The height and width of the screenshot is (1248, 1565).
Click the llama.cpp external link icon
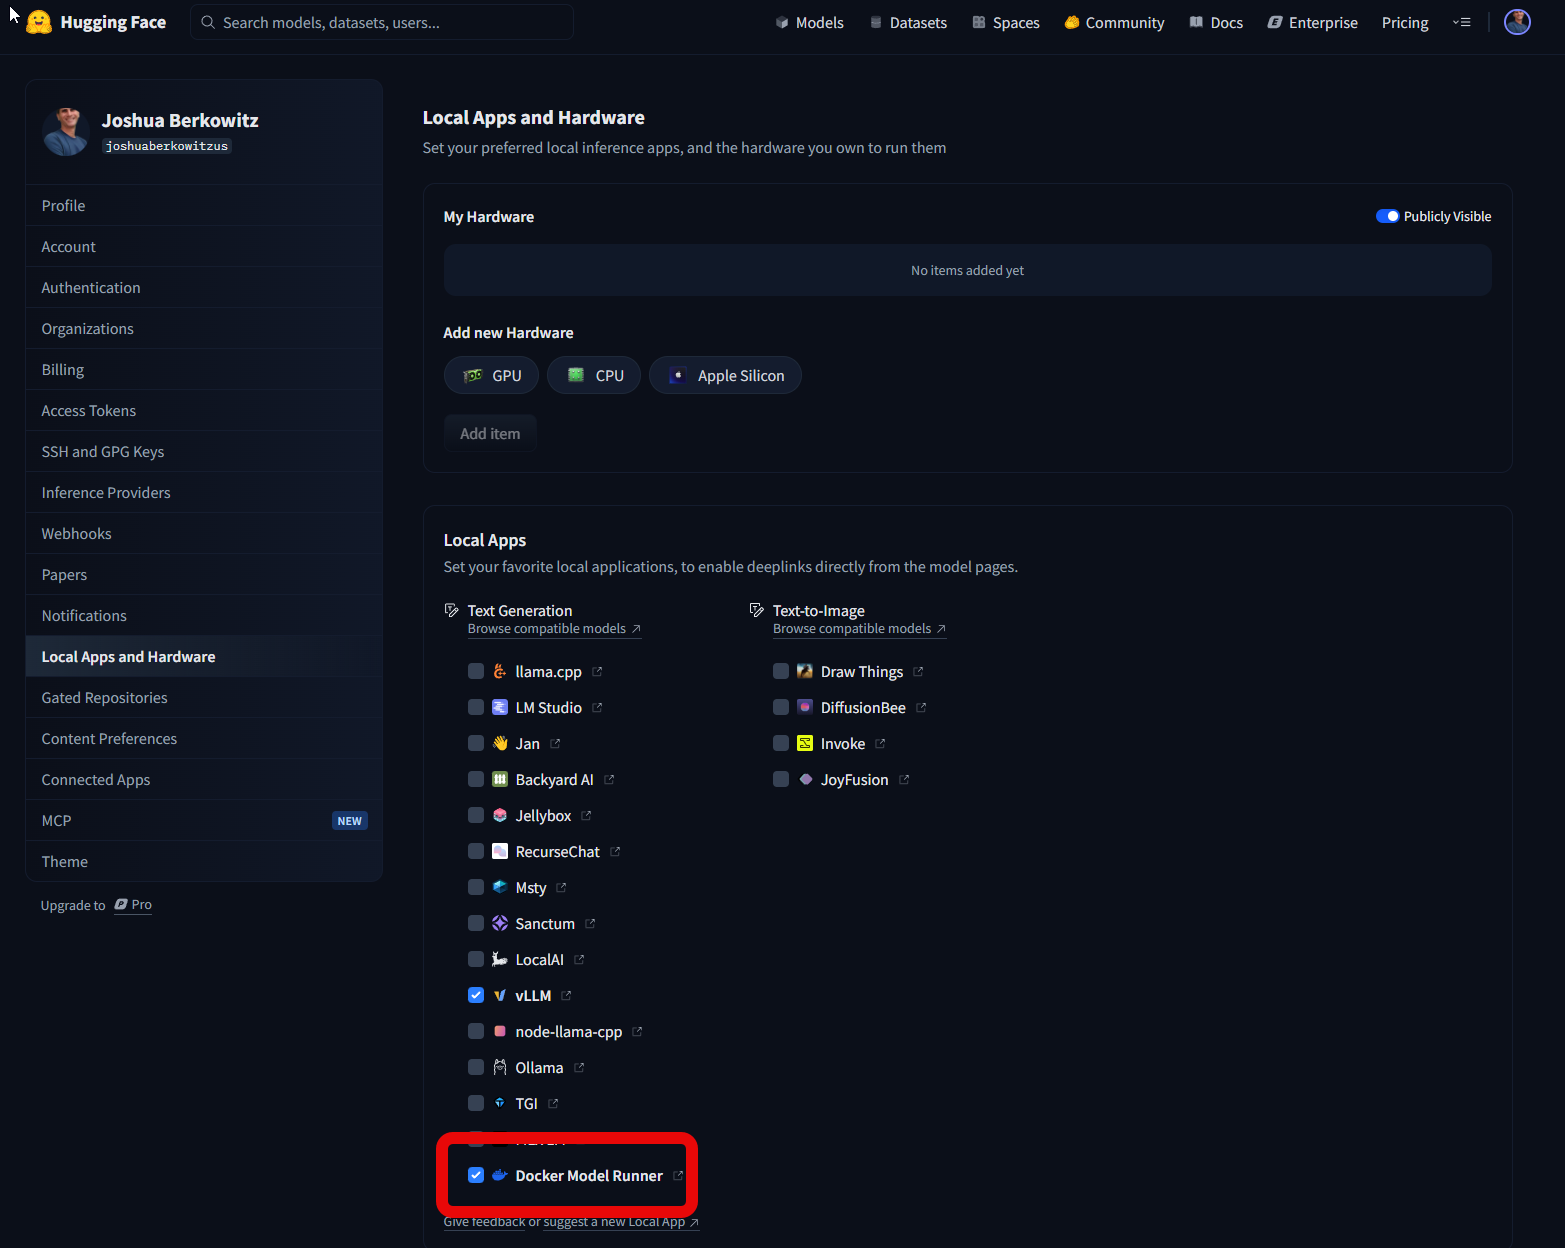(597, 672)
